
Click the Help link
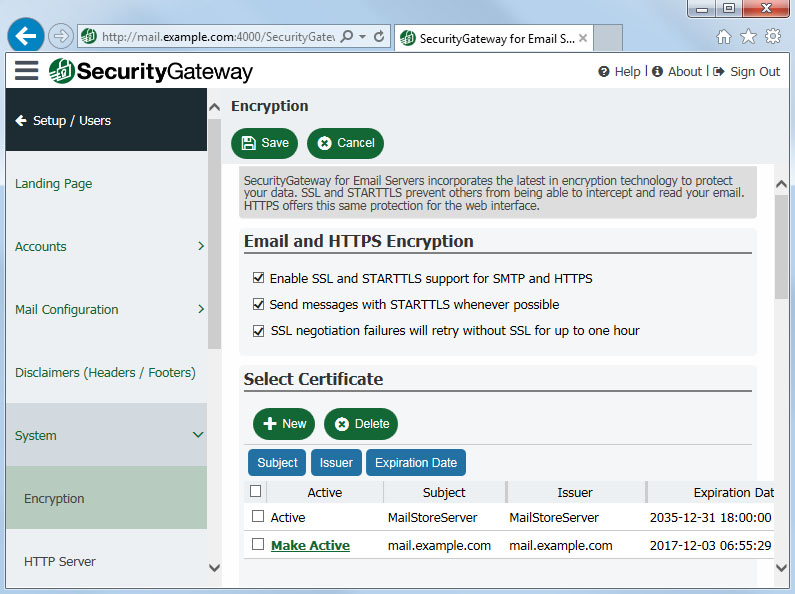click(628, 71)
